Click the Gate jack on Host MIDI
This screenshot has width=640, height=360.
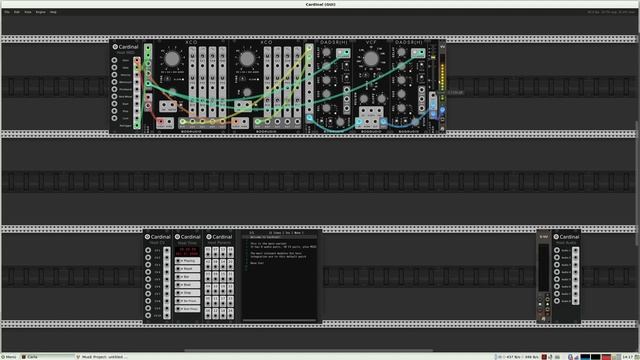[114, 67]
